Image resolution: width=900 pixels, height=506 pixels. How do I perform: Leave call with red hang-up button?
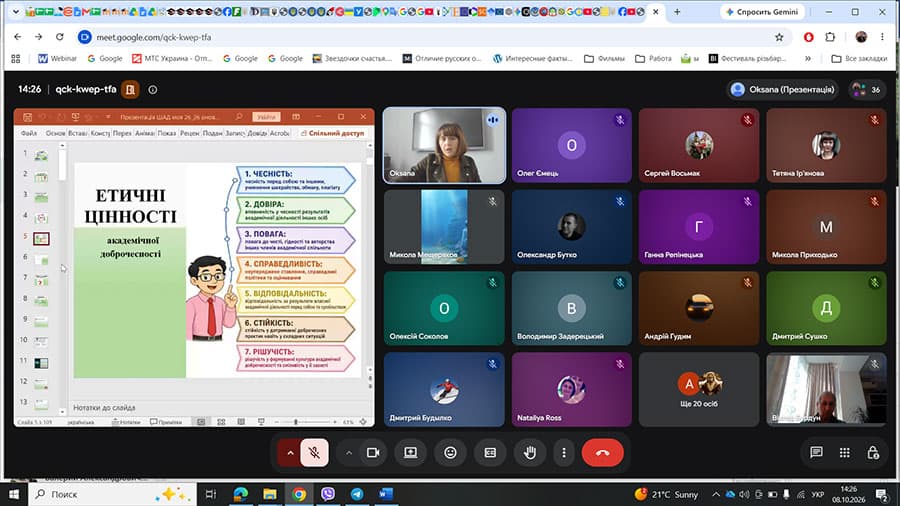[x=603, y=453]
